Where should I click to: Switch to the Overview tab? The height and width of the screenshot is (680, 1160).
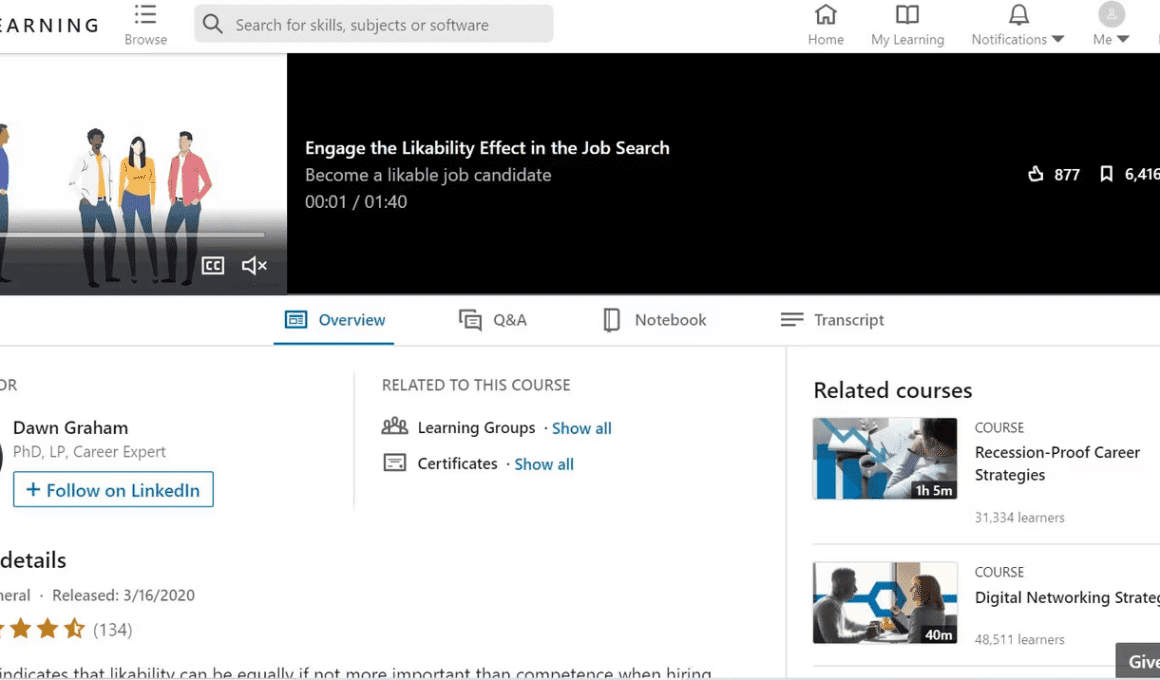tap(334, 320)
